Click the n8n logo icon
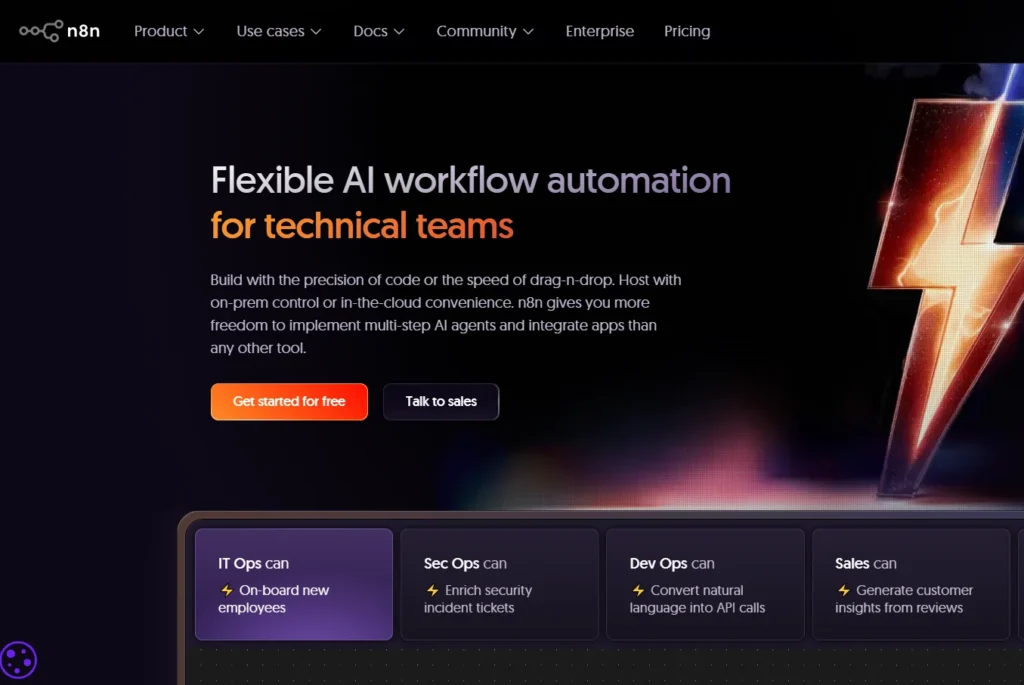Image resolution: width=1024 pixels, height=685 pixels. (40, 31)
